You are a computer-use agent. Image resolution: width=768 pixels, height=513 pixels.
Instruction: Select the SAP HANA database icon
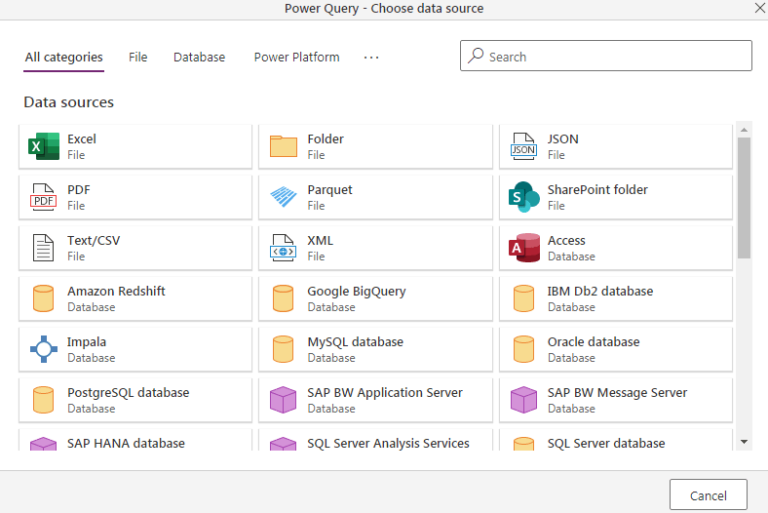pos(44,444)
